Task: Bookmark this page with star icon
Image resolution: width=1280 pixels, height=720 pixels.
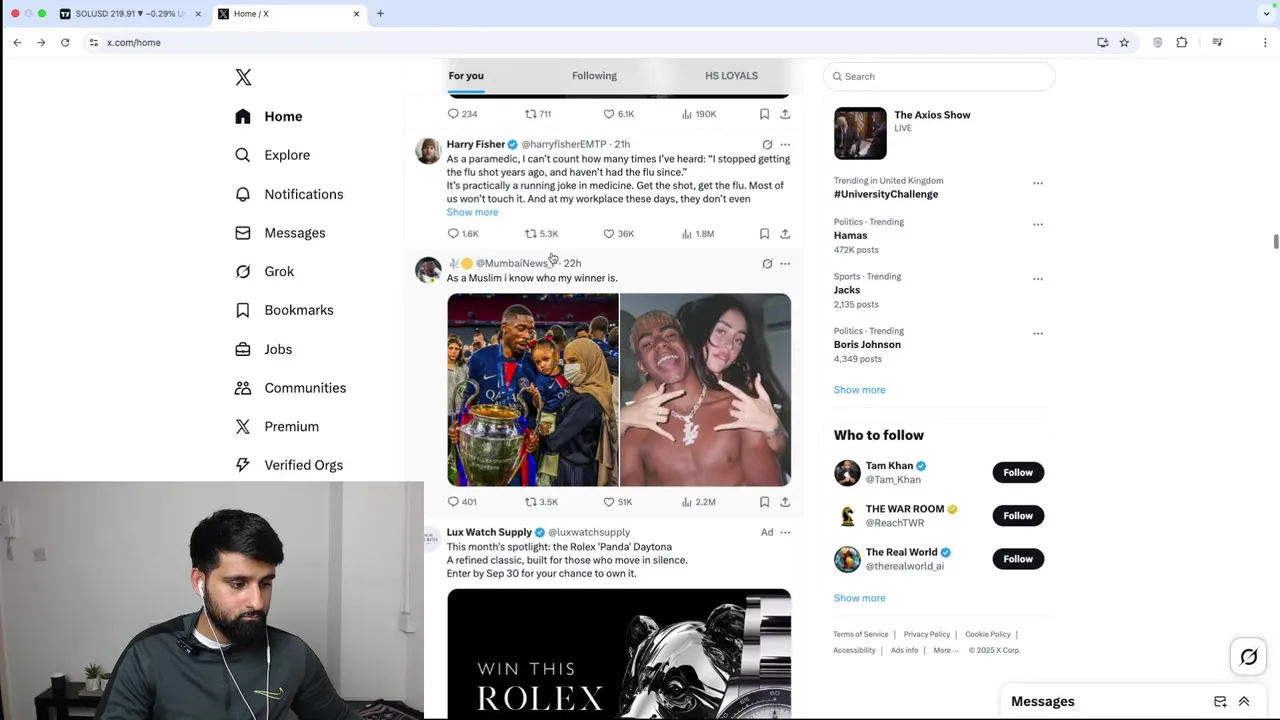Action: pyautogui.click(x=1124, y=42)
